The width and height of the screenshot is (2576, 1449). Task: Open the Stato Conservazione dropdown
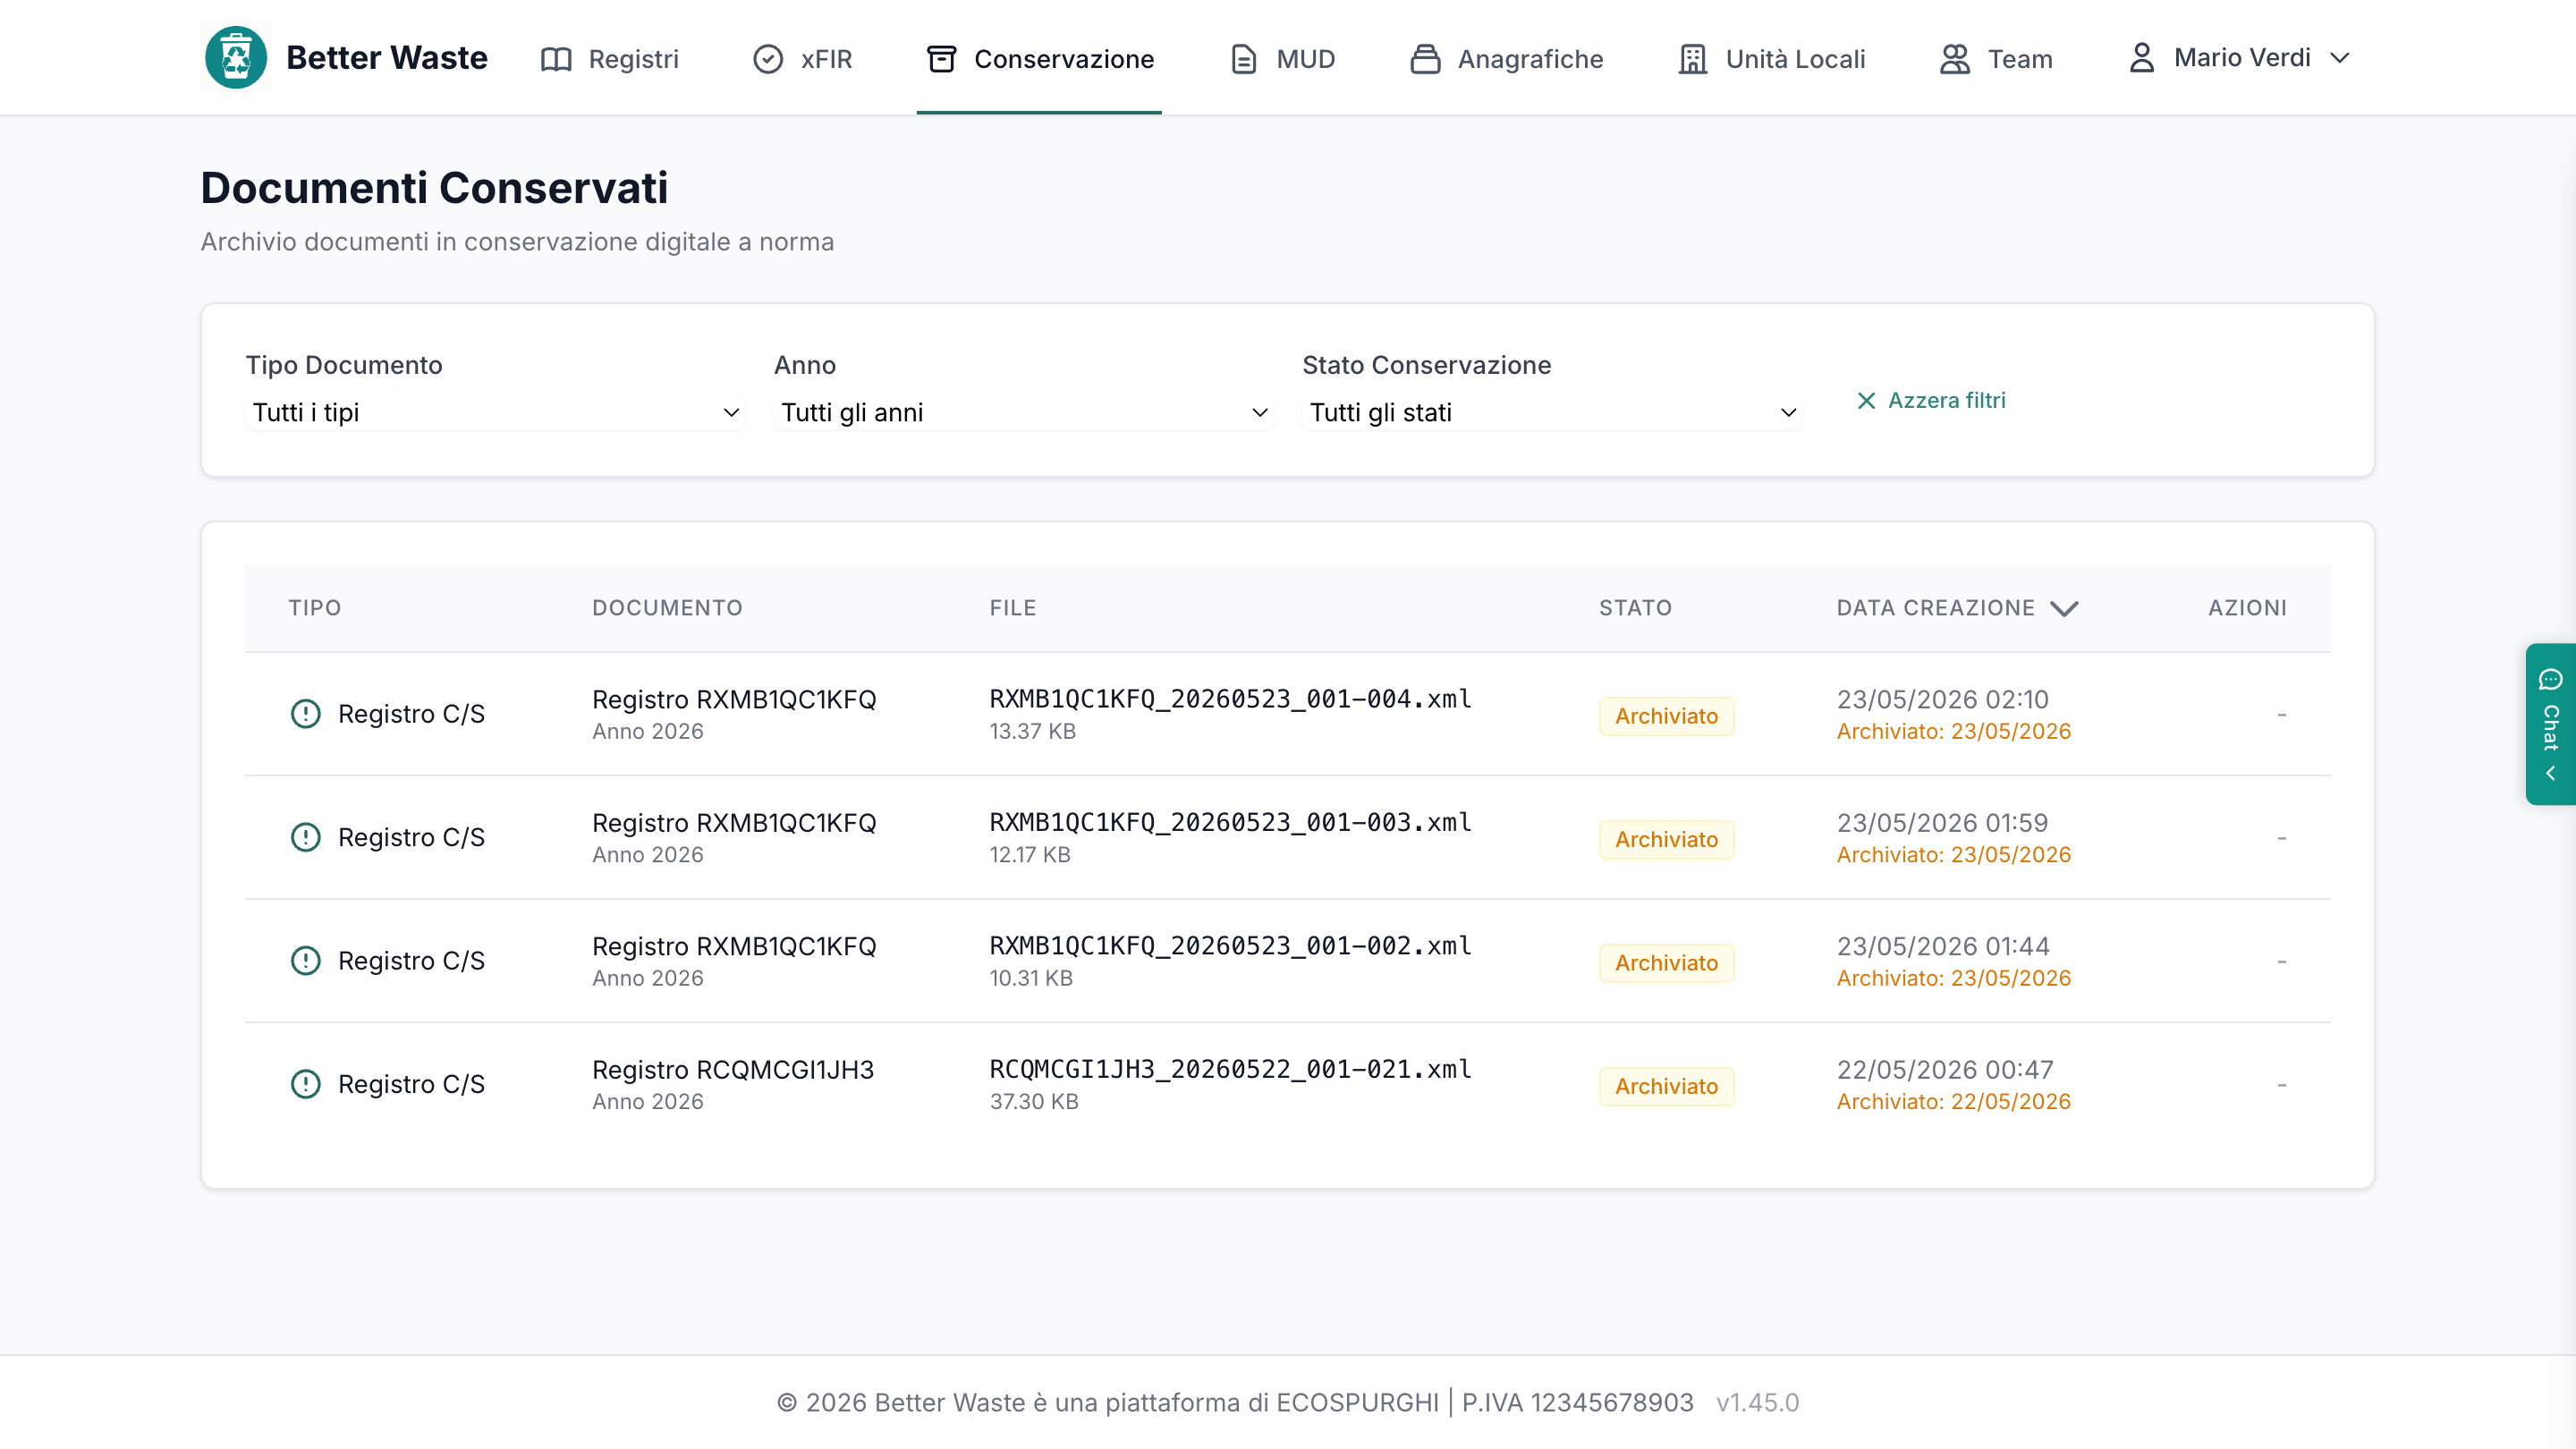[1552, 412]
